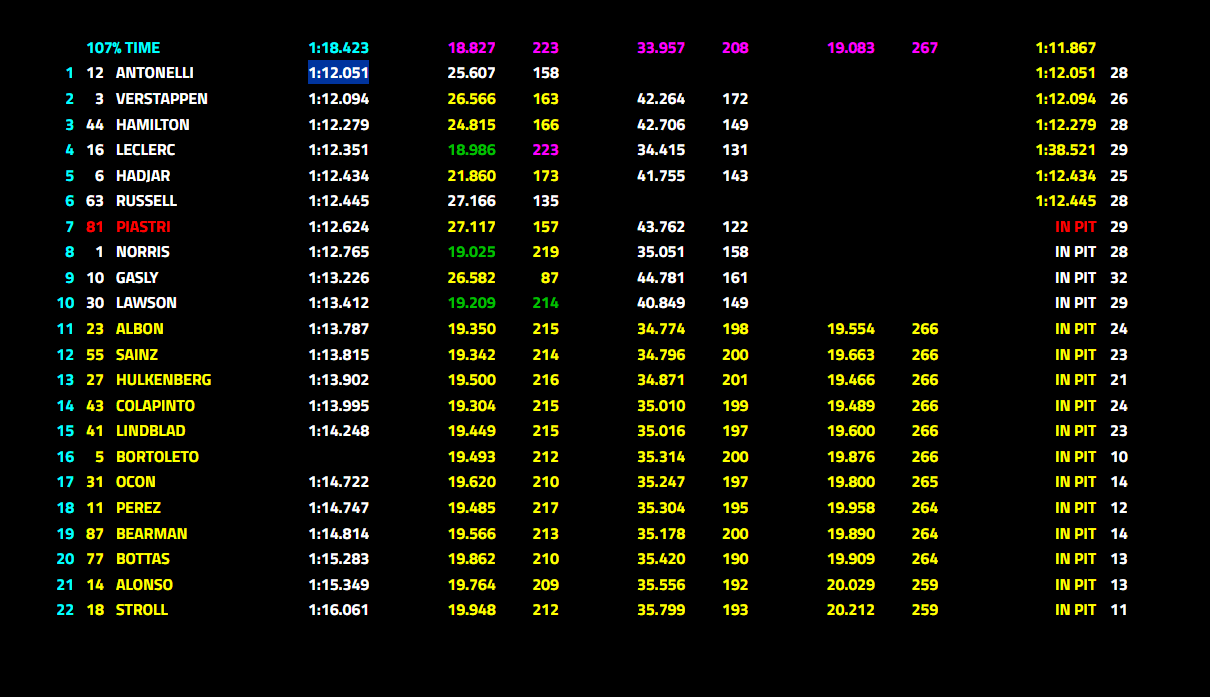The height and width of the screenshot is (697, 1210).
Task: Click Alonso's best lap 1:15.349
Action: (339, 585)
